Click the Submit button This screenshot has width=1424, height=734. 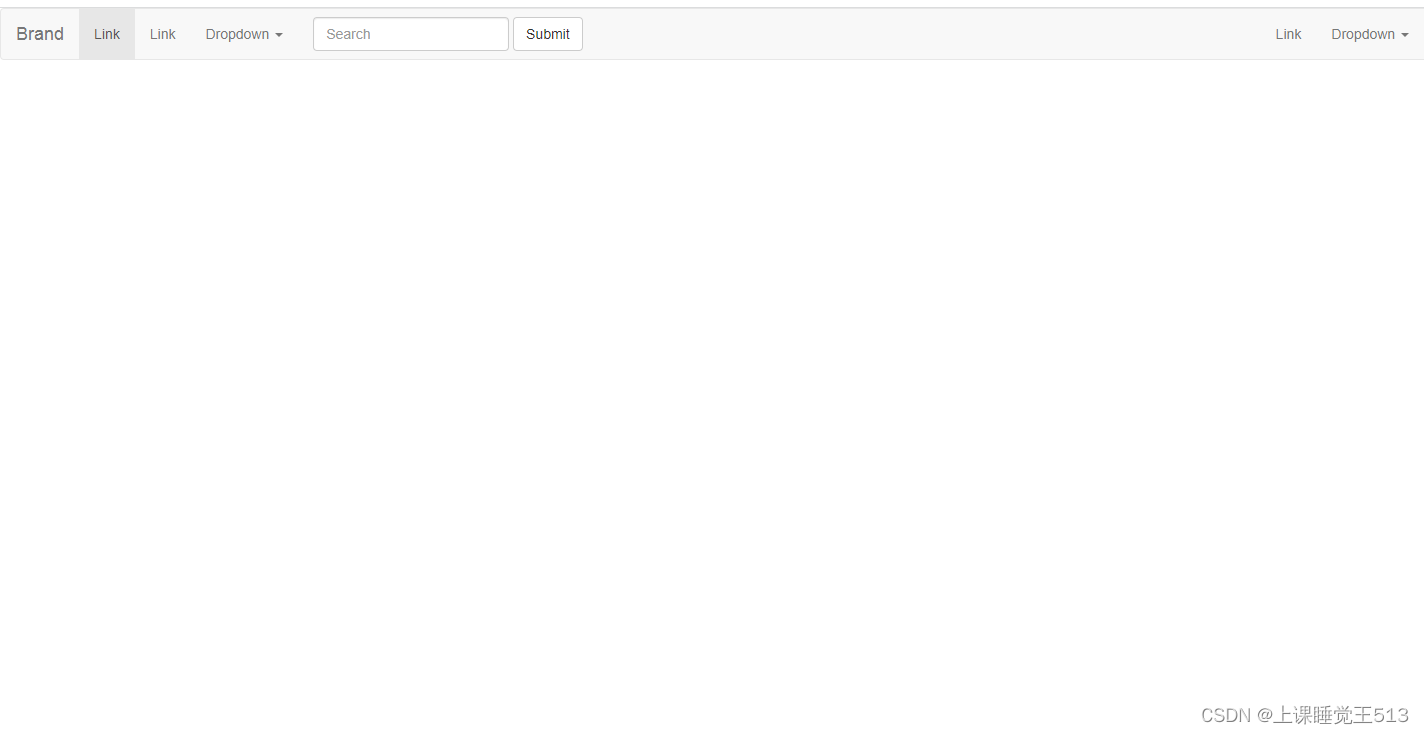[x=548, y=34]
